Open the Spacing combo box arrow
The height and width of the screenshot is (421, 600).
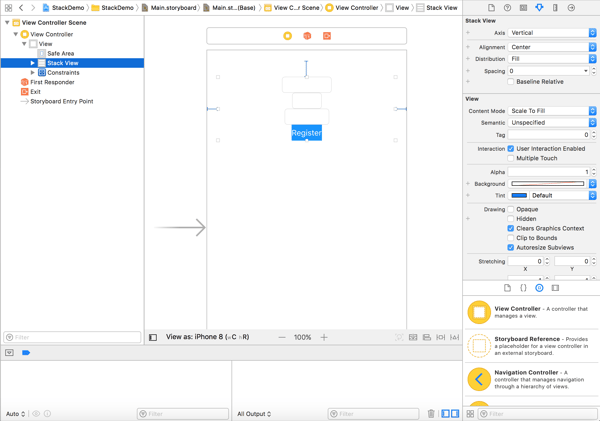pyautogui.click(x=585, y=71)
